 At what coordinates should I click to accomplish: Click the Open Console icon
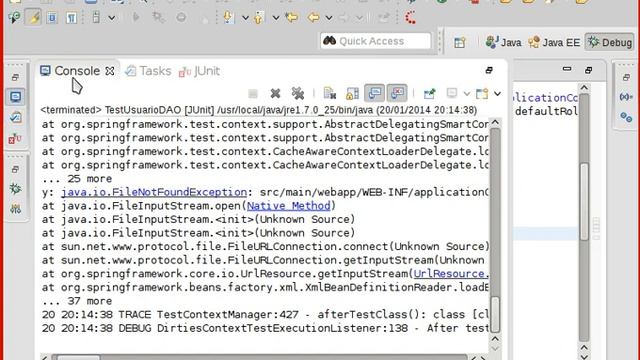(x=482, y=94)
